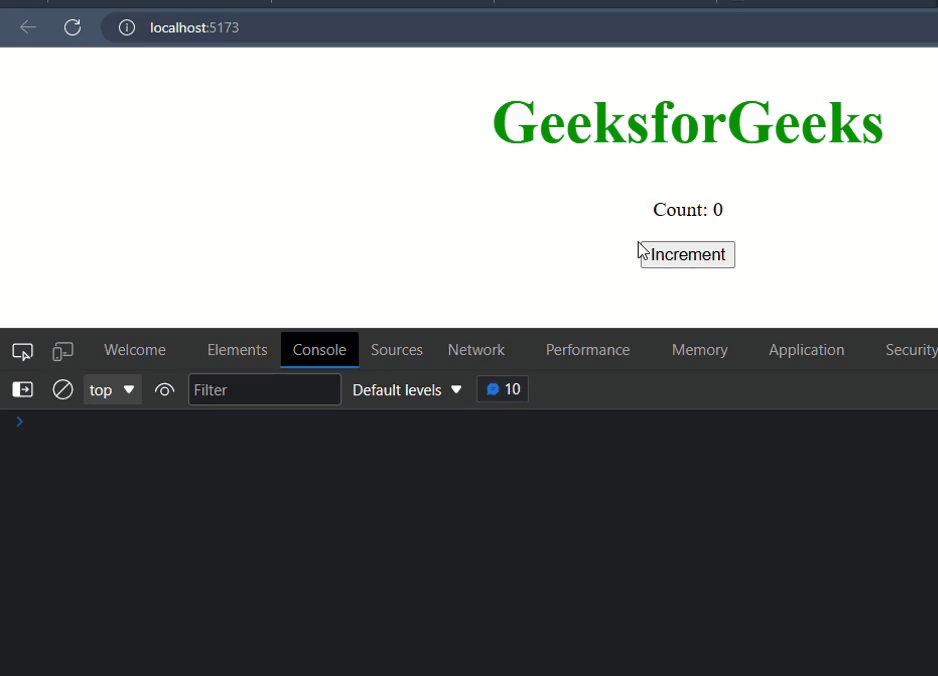Click the GeeksforGeeks heading
This screenshot has height=676, width=938.
(x=687, y=123)
